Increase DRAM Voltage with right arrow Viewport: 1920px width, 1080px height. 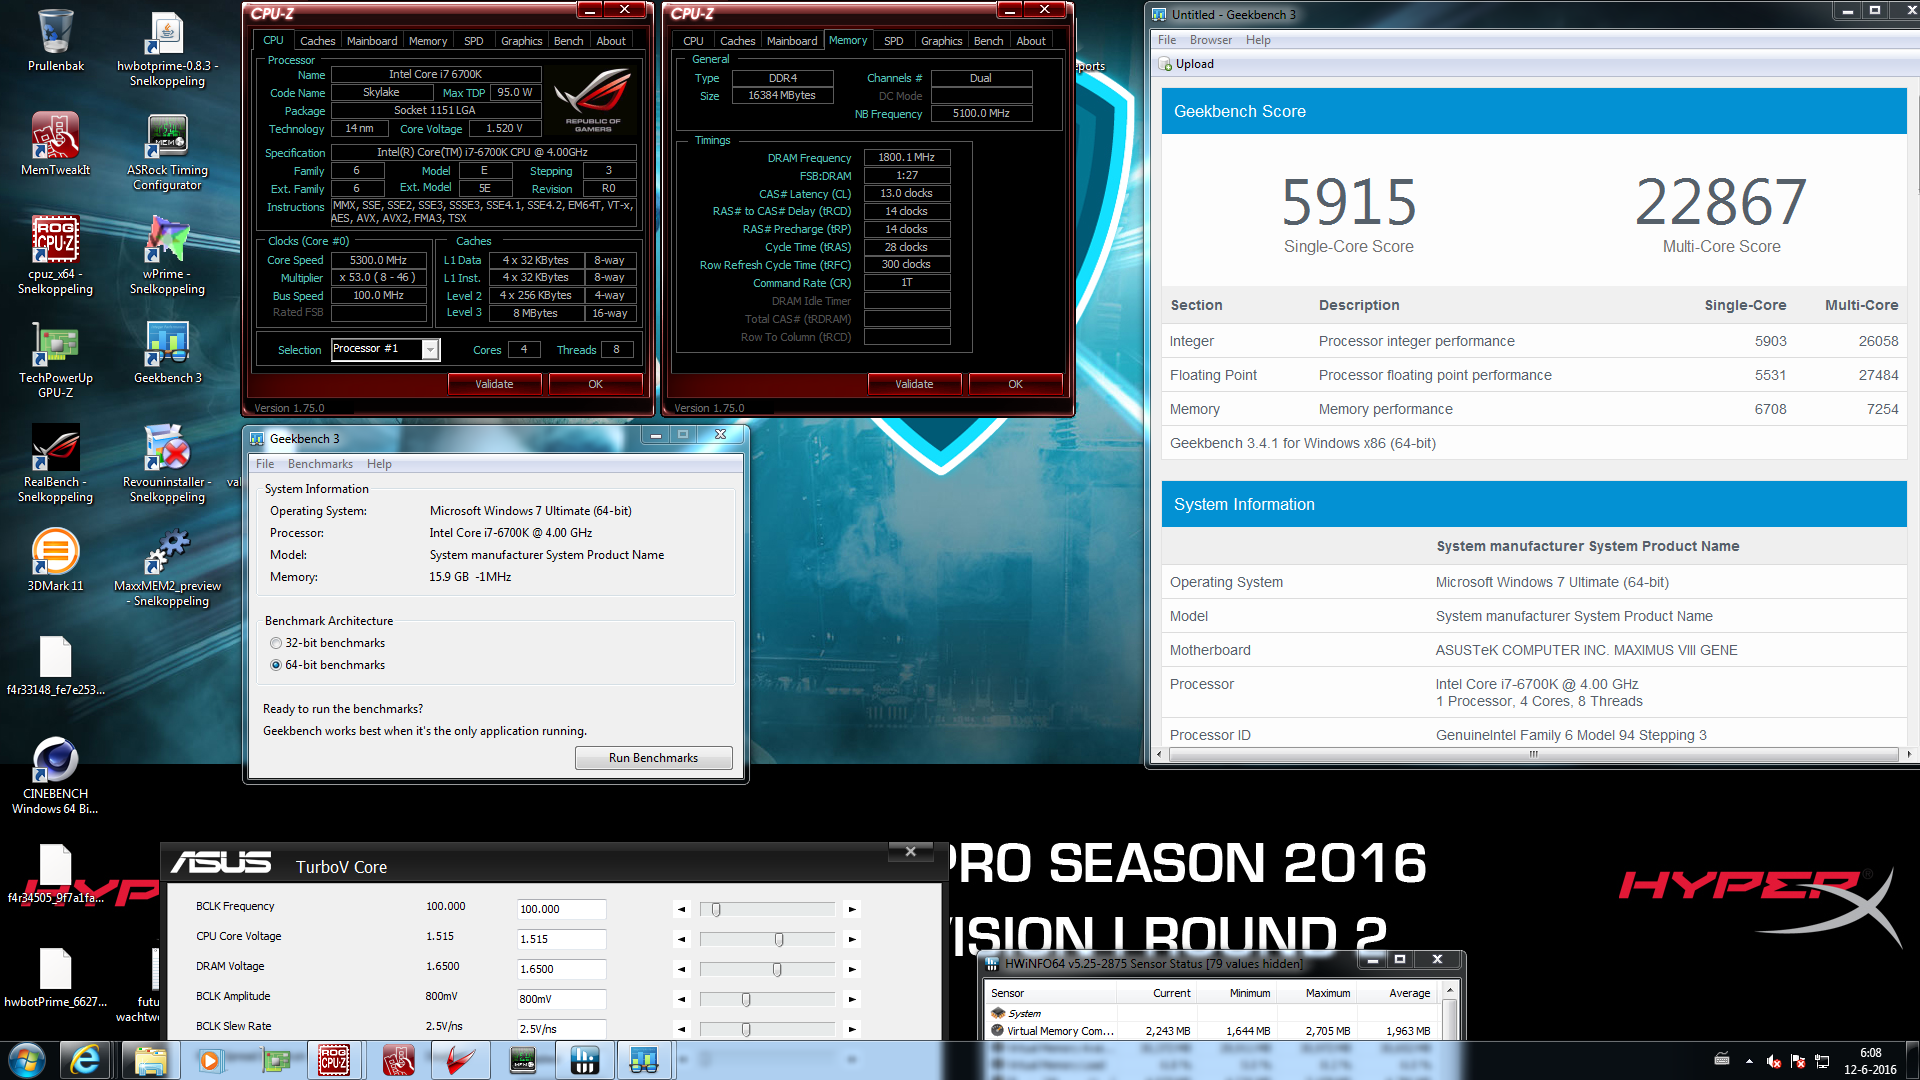(x=852, y=970)
